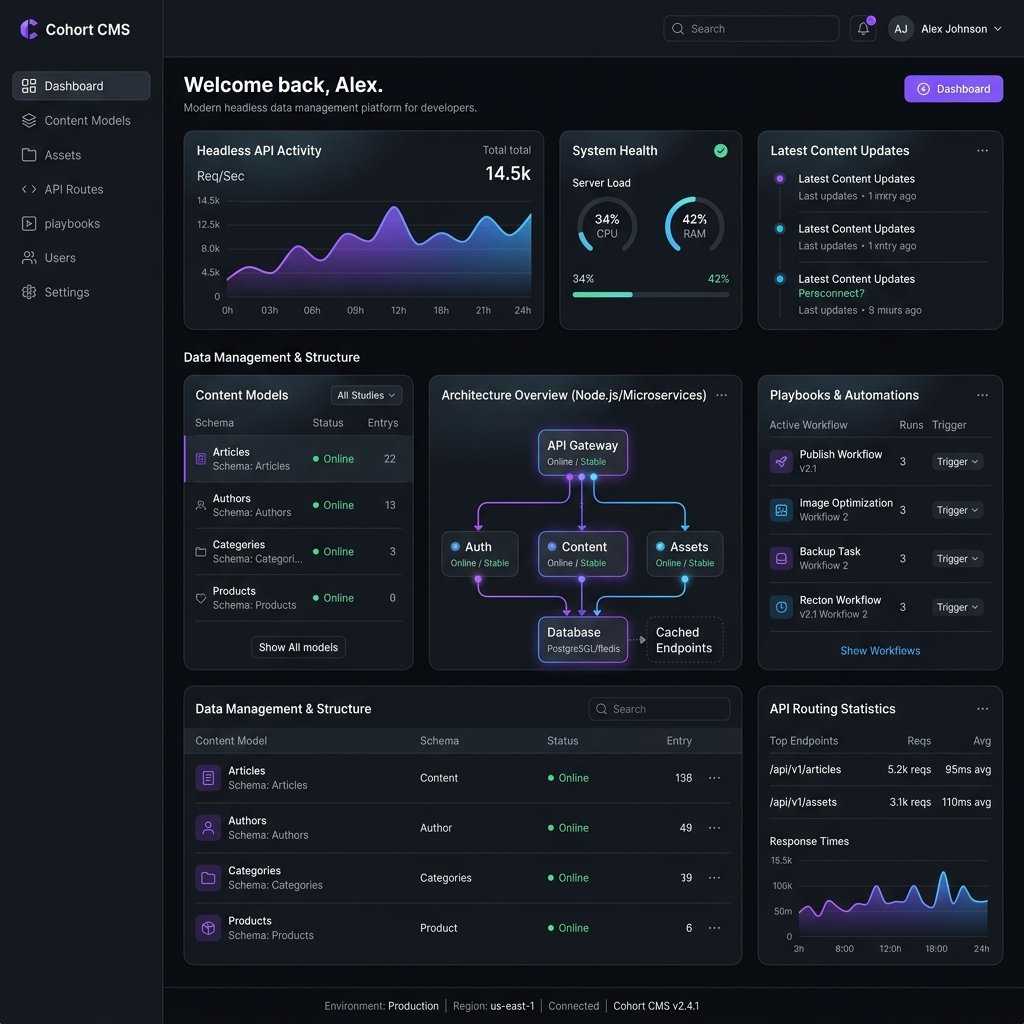1024x1024 pixels.
Task: Click the Data Management search field
Action: pos(659,709)
